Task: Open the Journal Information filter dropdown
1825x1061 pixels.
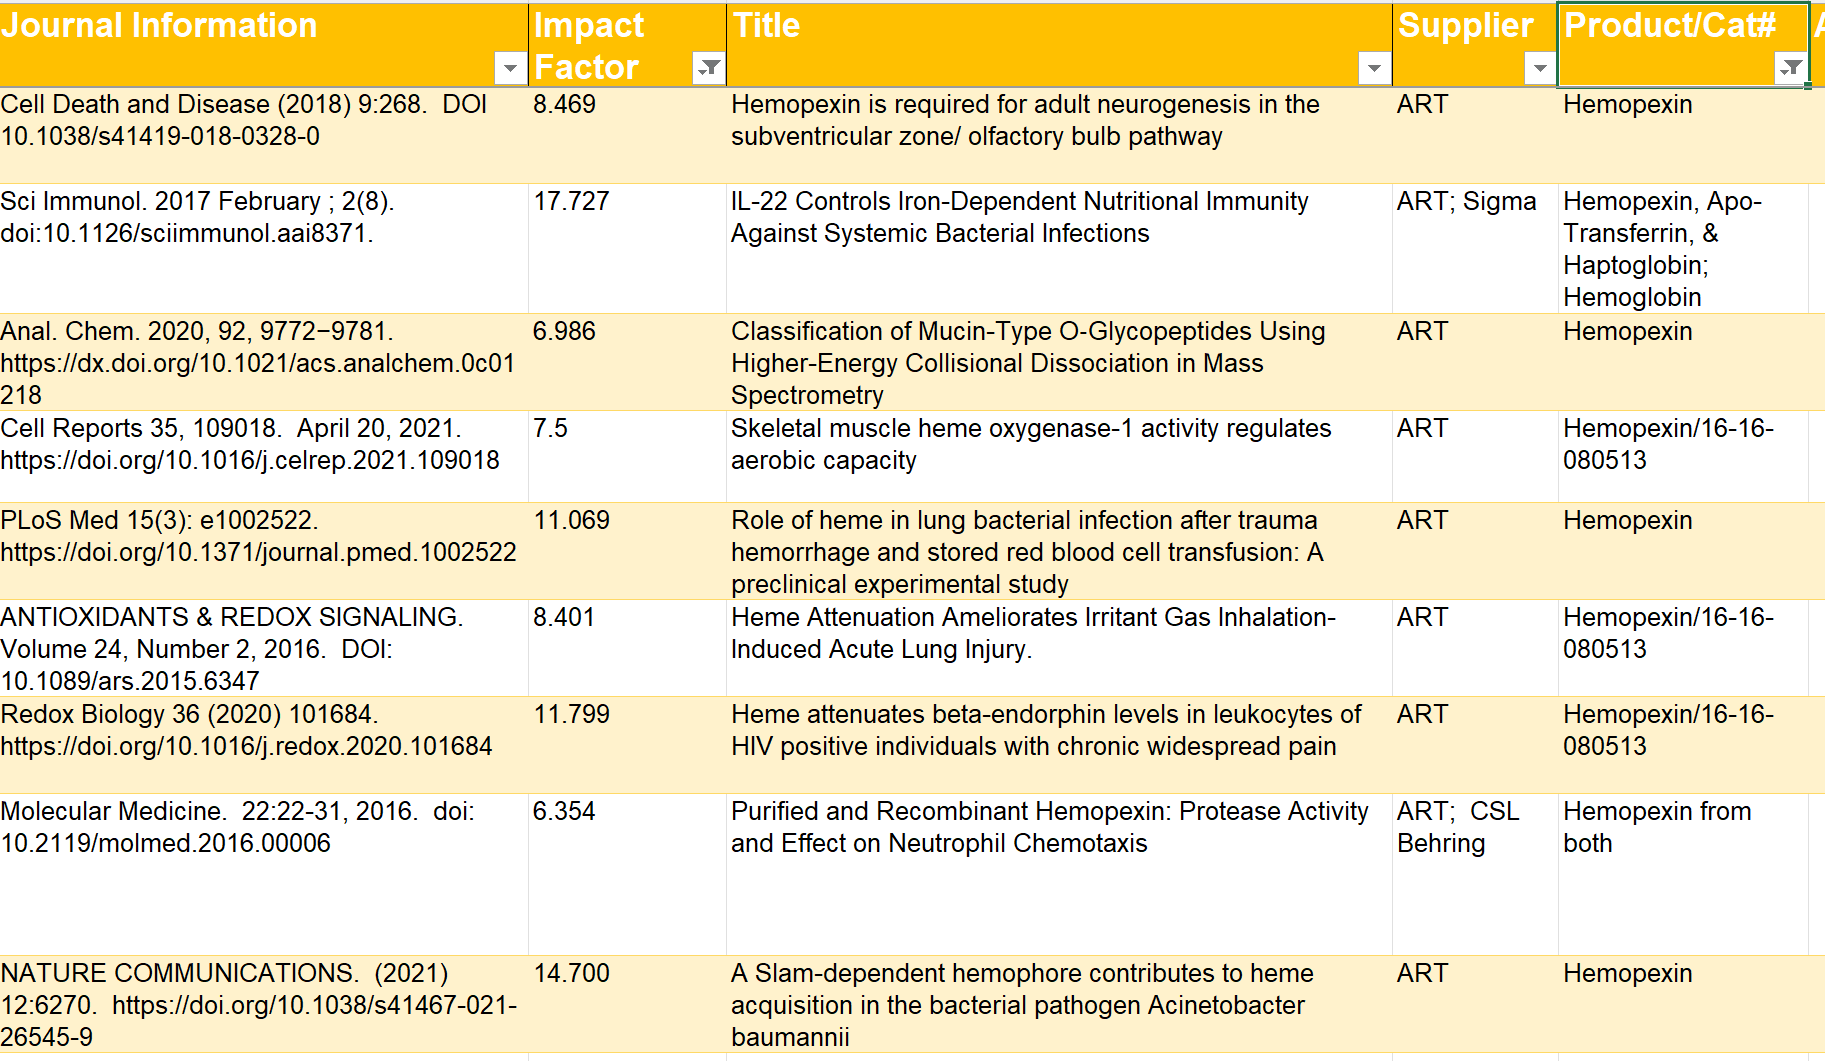Action: click(x=510, y=68)
